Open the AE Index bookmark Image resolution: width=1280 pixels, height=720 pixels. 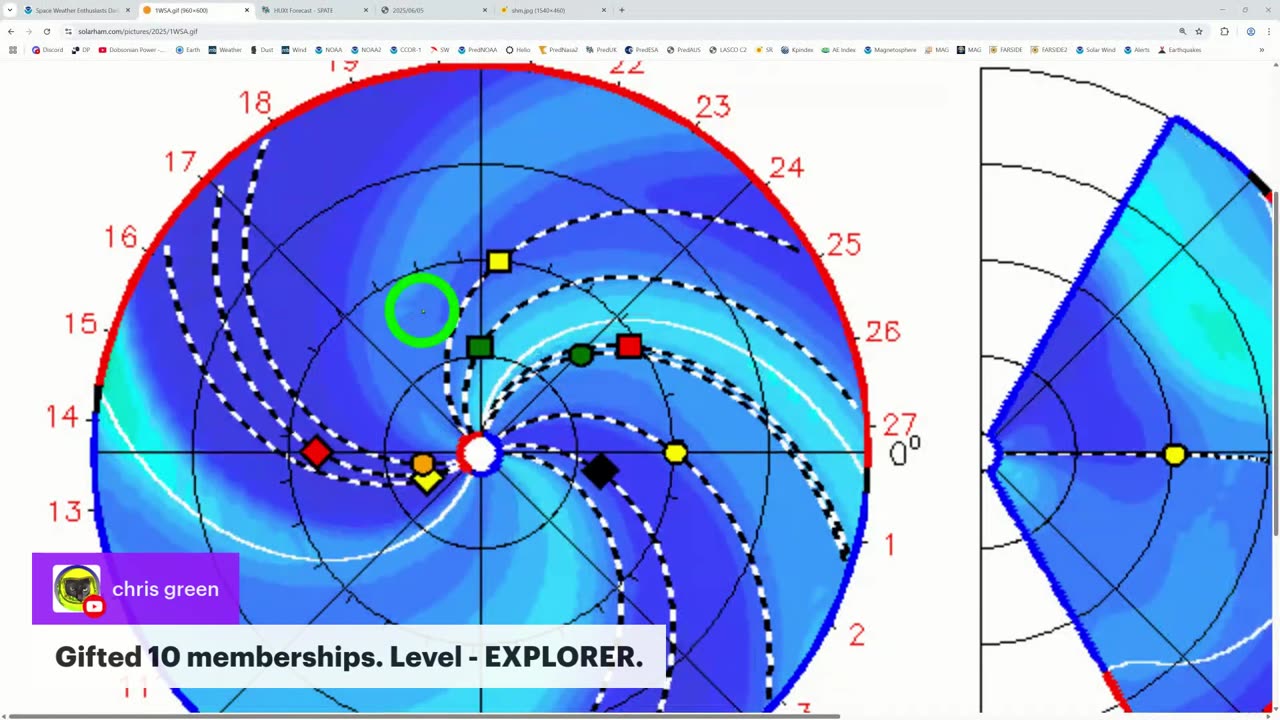[x=838, y=49]
